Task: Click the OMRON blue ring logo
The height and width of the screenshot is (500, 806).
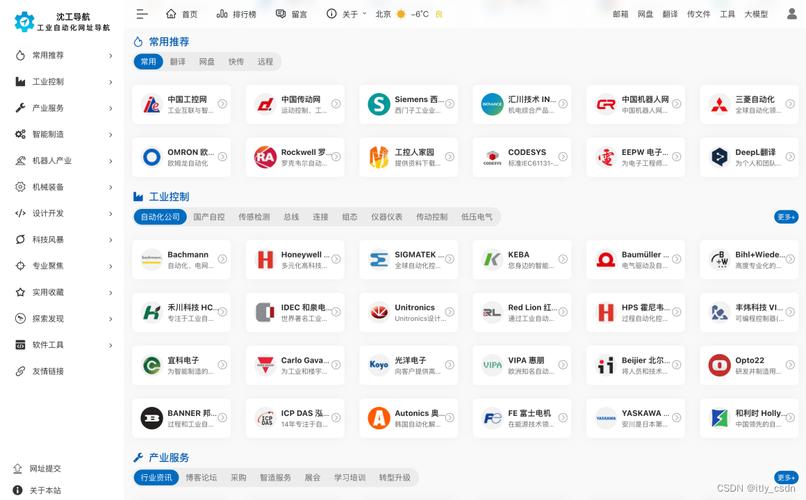Action: (x=151, y=157)
